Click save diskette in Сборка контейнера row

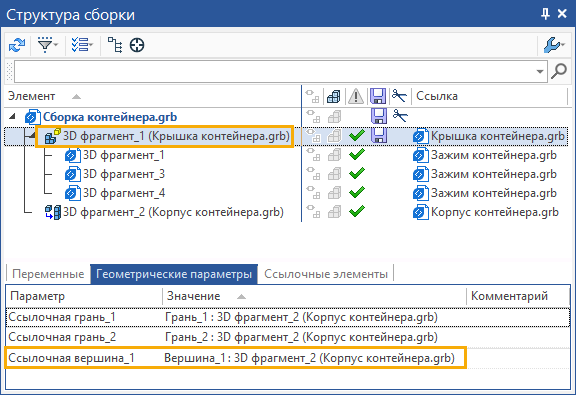379,116
